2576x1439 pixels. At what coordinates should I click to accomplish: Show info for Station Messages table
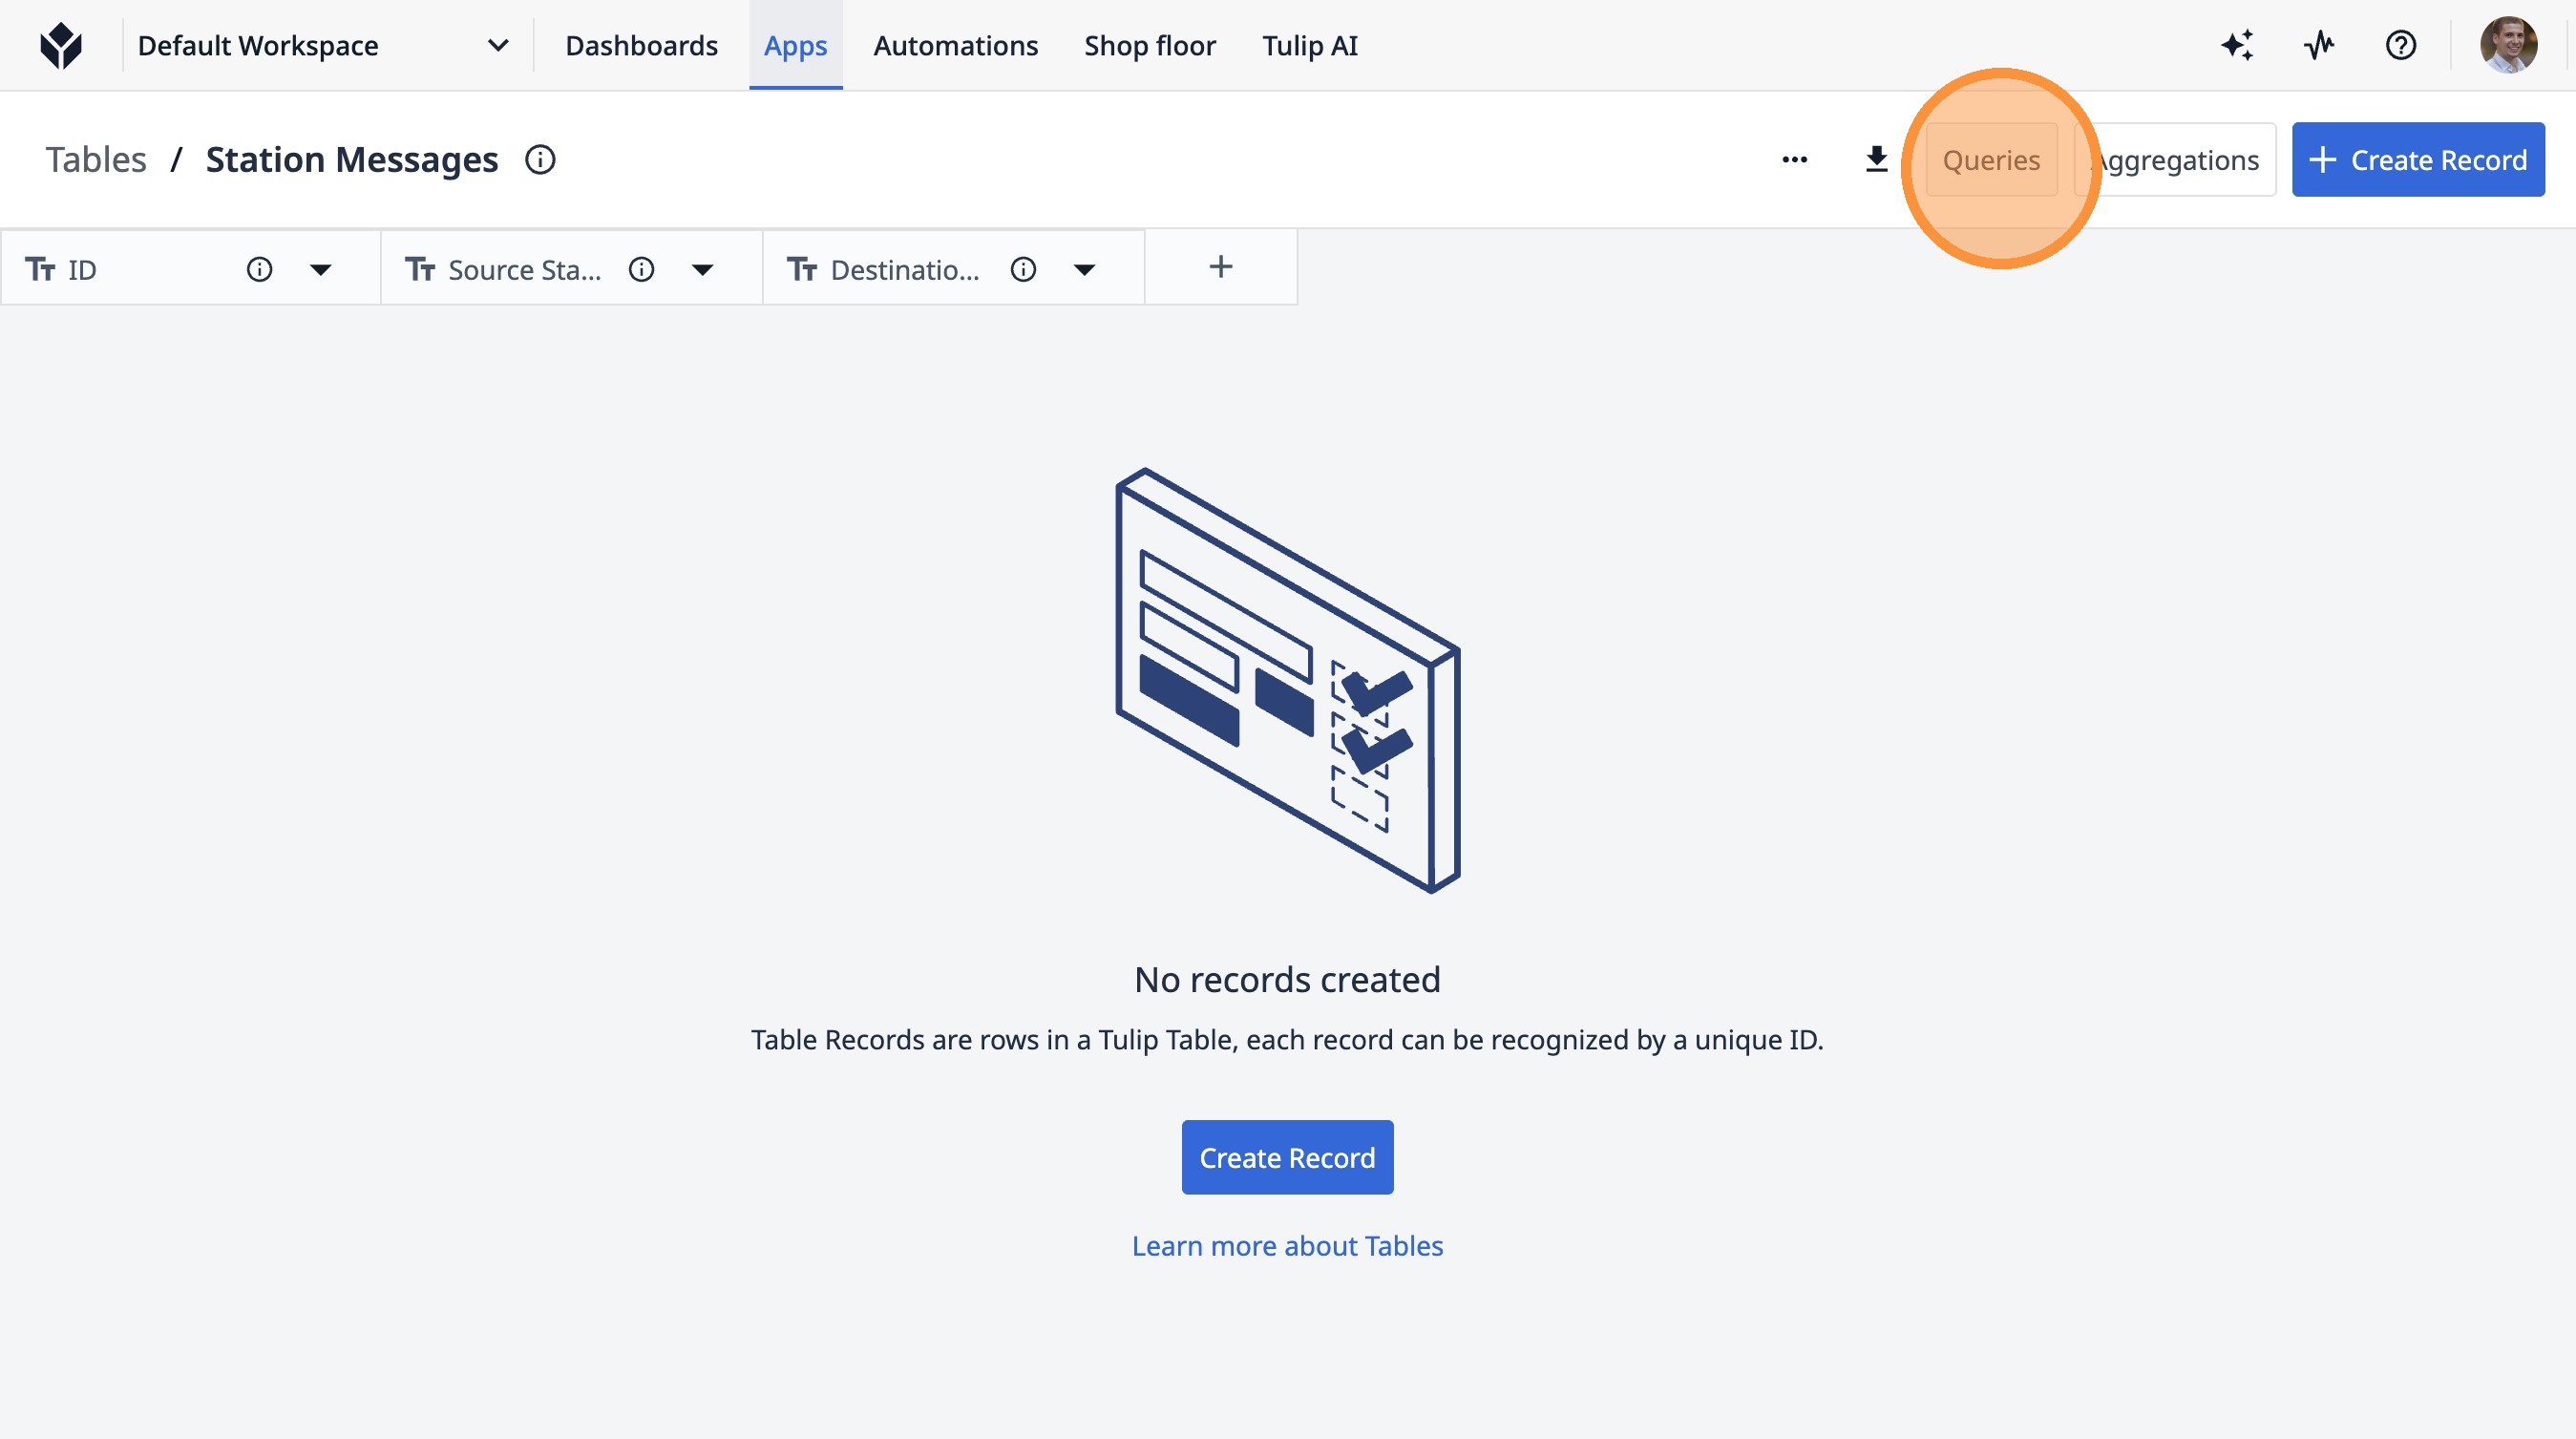click(x=540, y=160)
